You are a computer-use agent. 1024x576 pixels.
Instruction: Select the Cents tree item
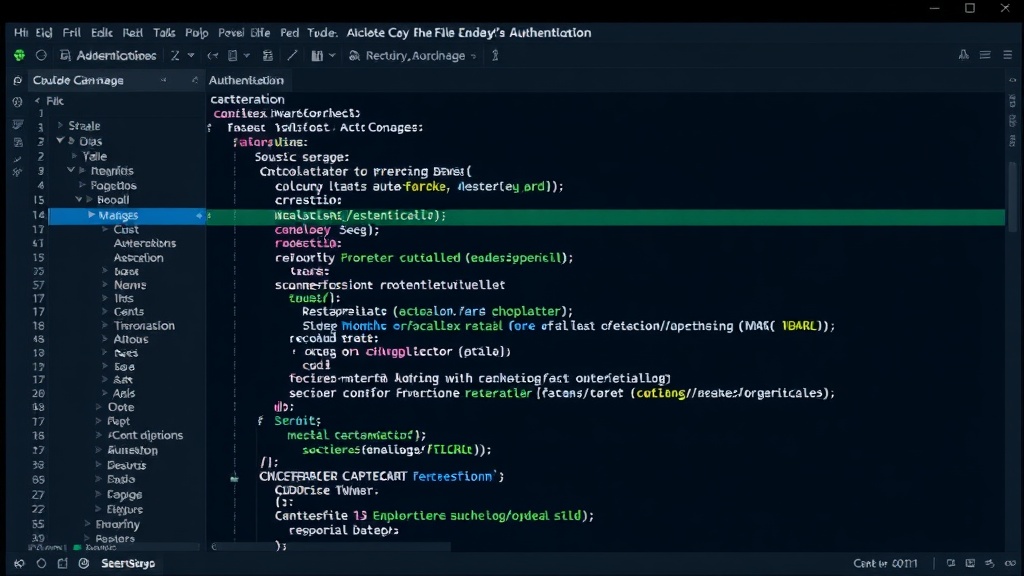(x=129, y=312)
